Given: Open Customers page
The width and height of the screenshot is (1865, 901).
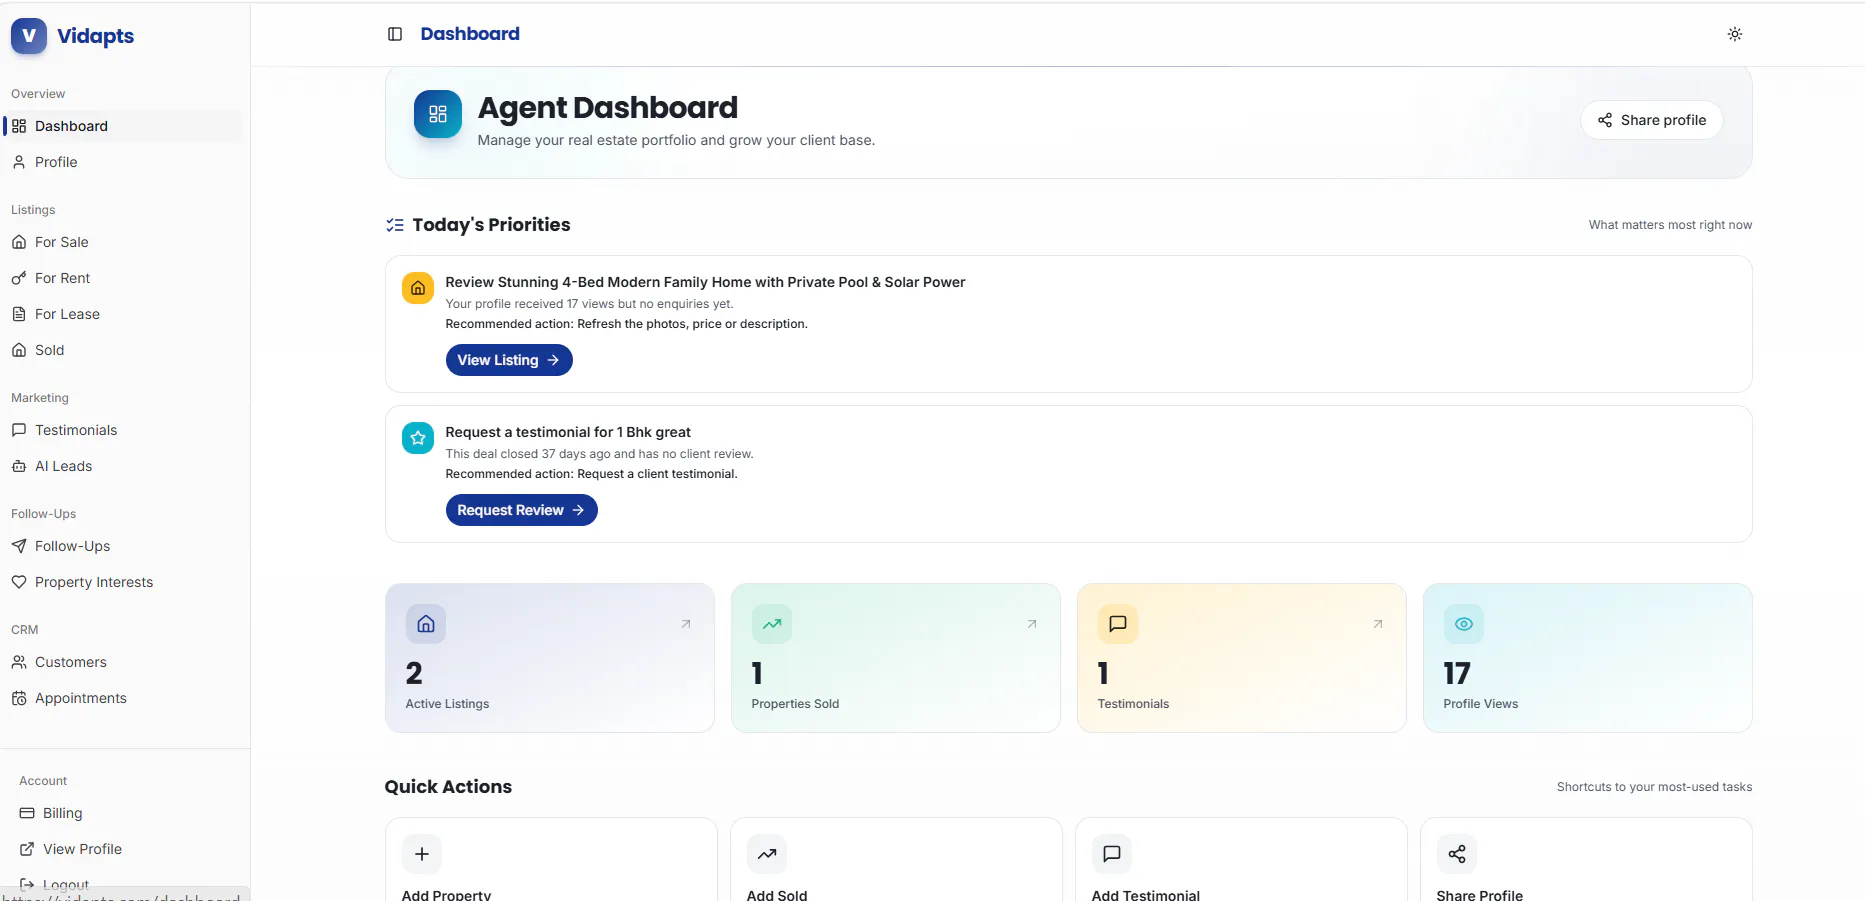Looking at the screenshot, I should click(123, 662).
